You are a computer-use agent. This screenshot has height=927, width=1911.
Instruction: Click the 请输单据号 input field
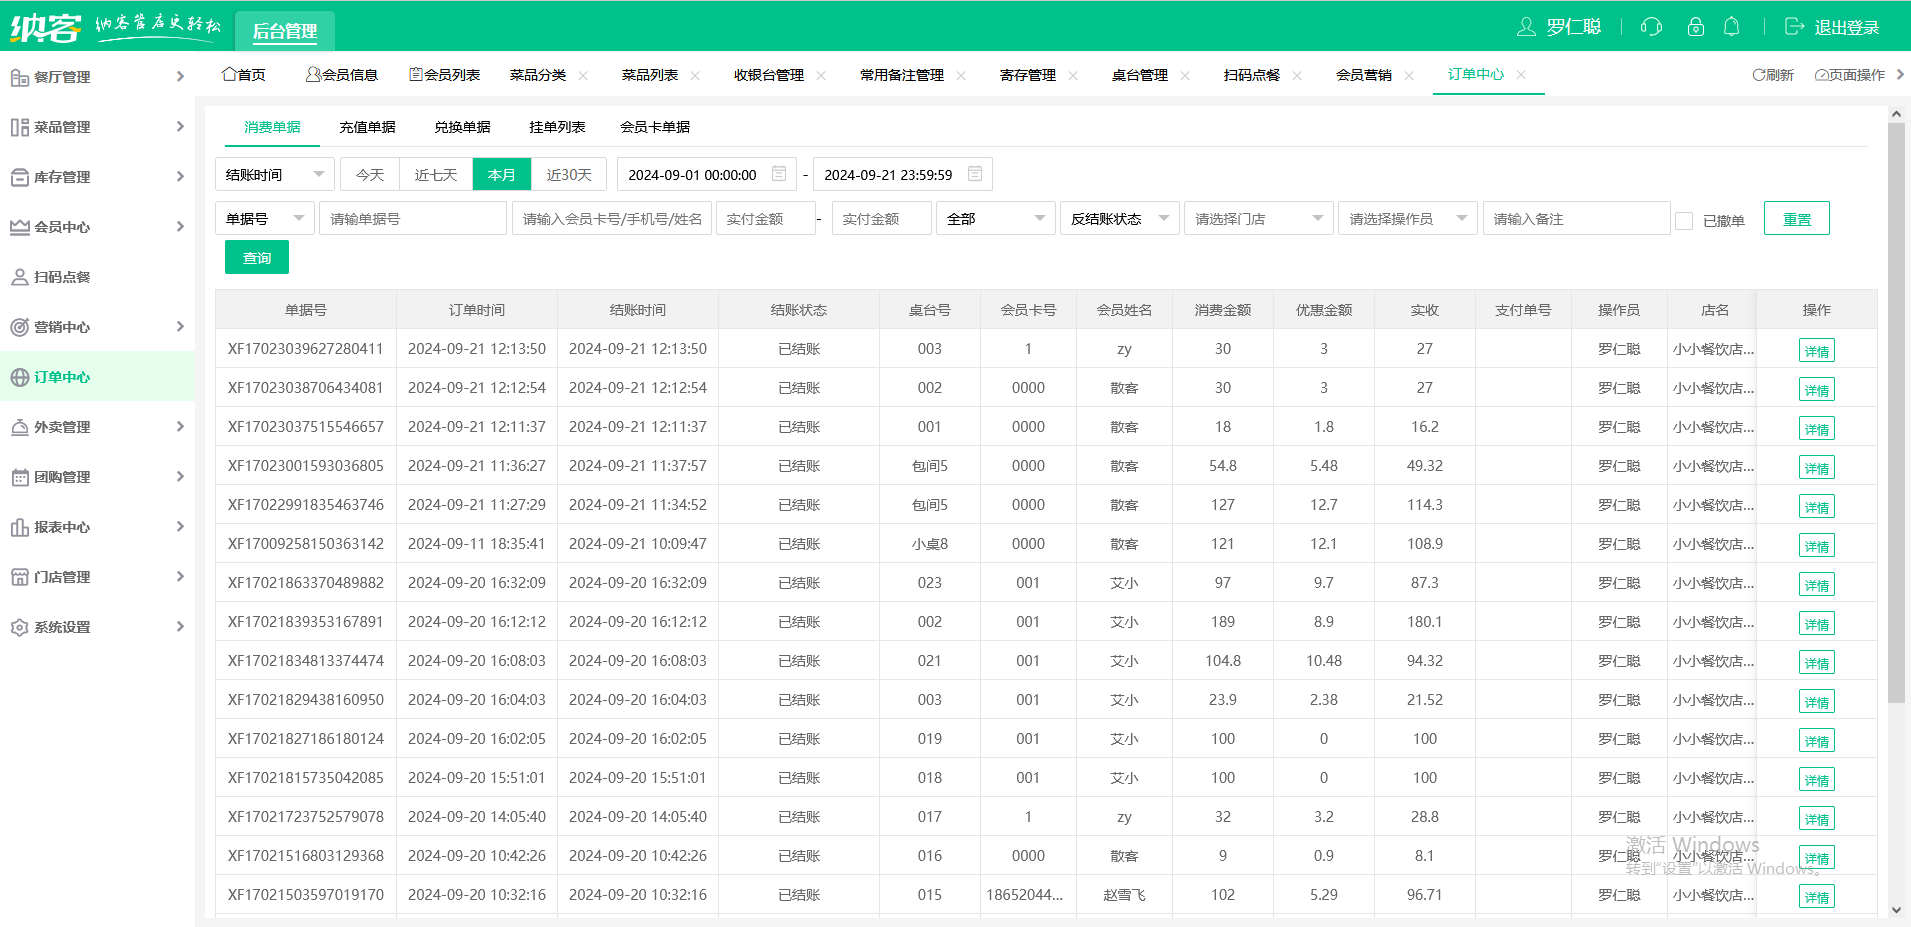pyautogui.click(x=412, y=219)
